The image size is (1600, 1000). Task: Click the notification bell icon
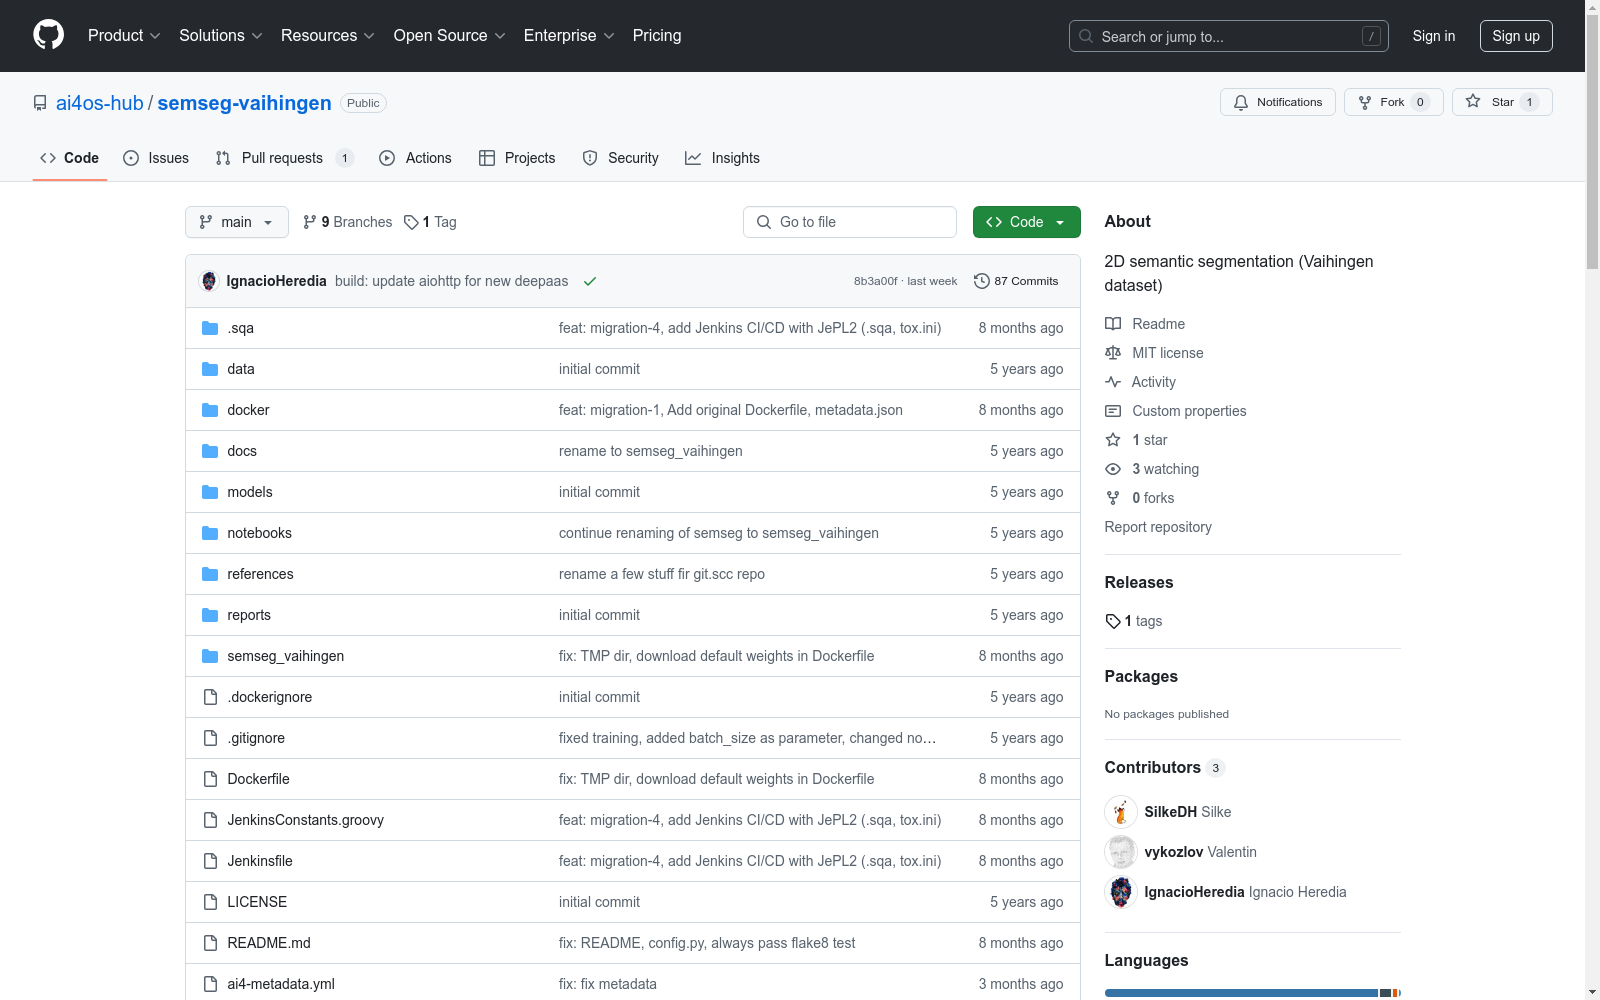point(1241,102)
